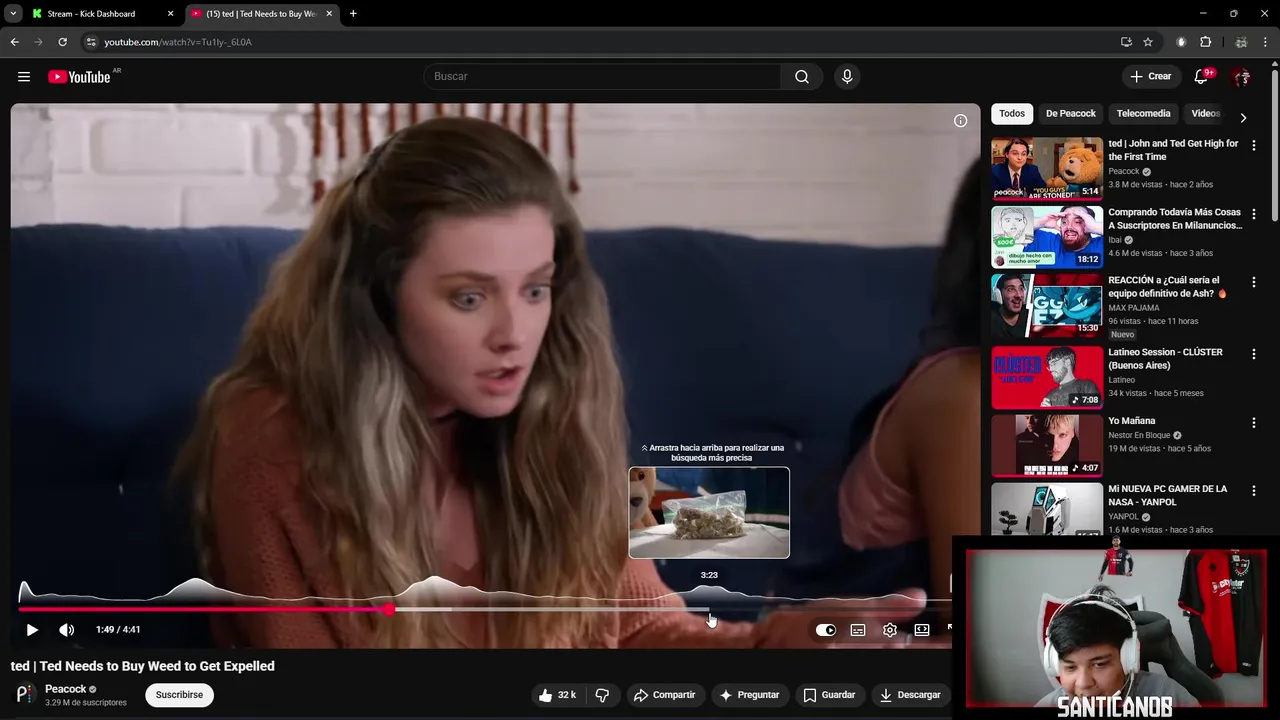Focus the Buscar search field

click(x=602, y=77)
